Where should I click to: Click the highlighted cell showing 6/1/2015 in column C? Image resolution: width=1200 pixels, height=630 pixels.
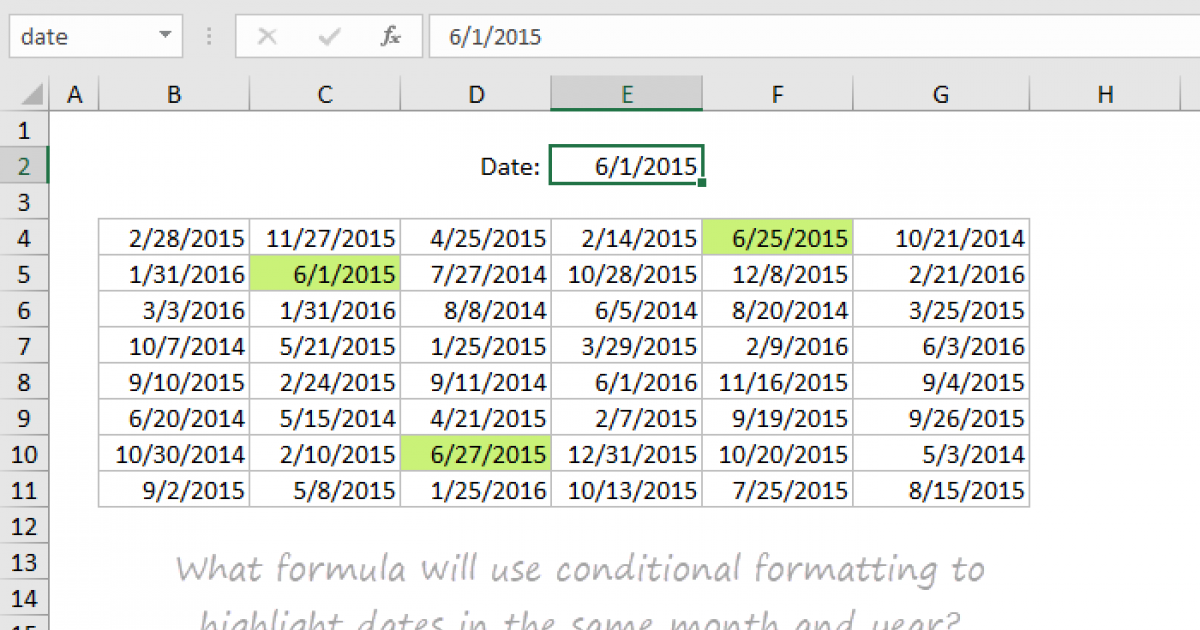coord(324,273)
